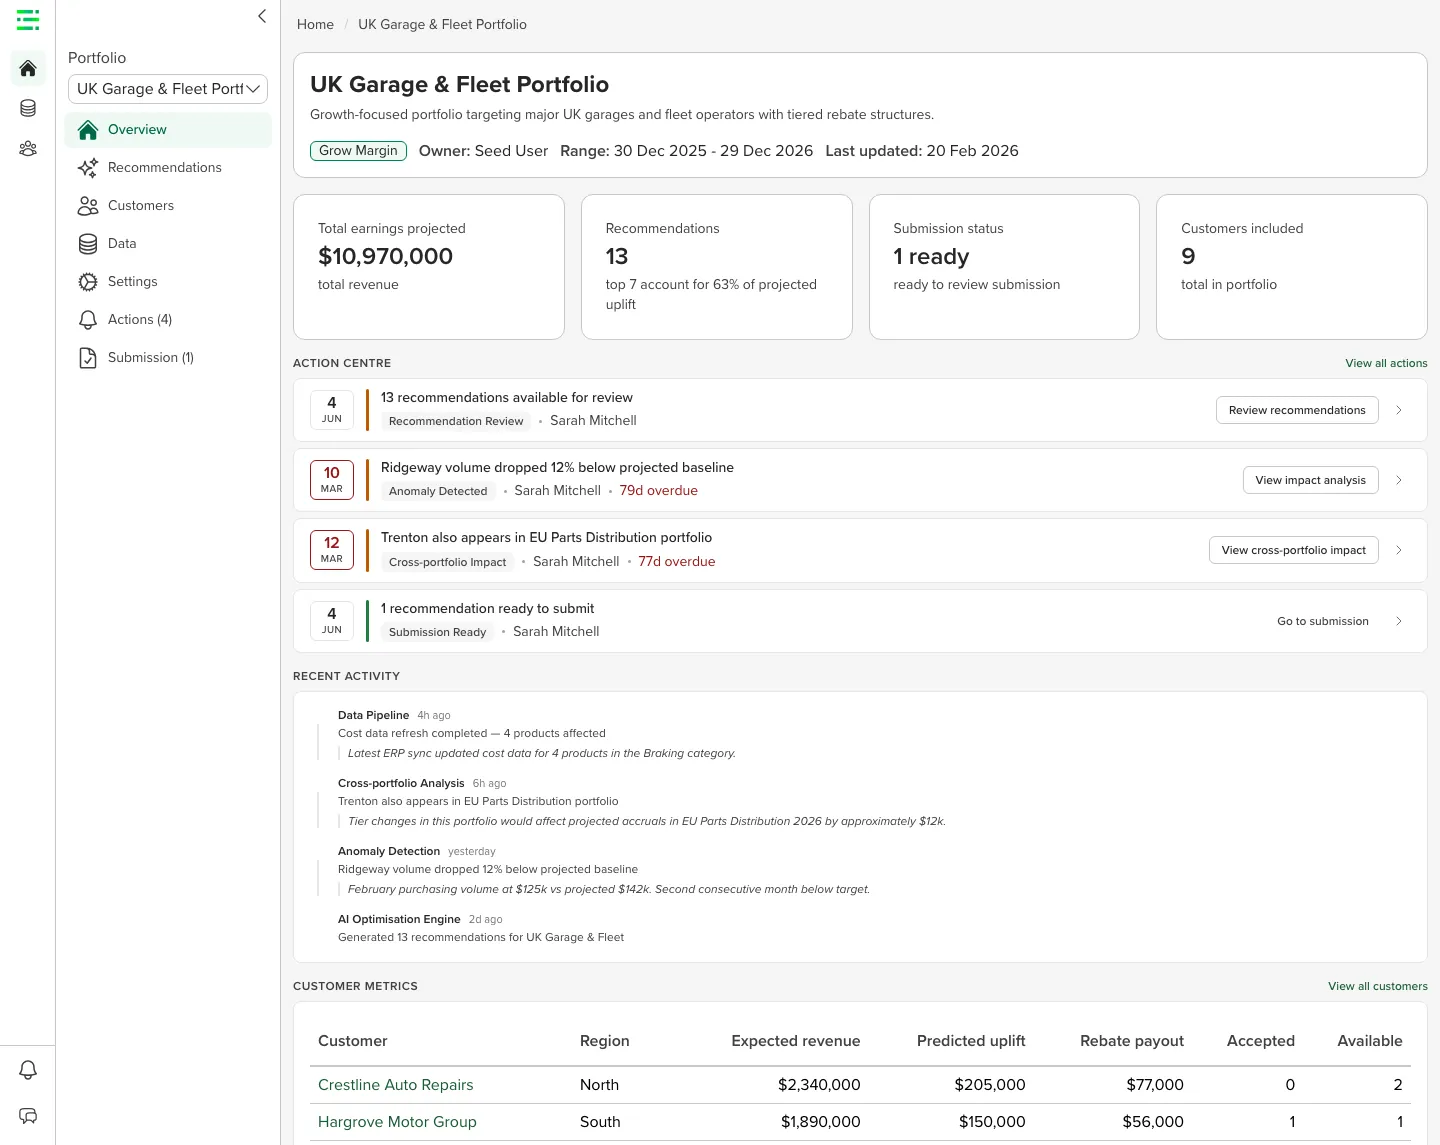
Task: Click the Accepted column header
Action: click(1261, 1041)
